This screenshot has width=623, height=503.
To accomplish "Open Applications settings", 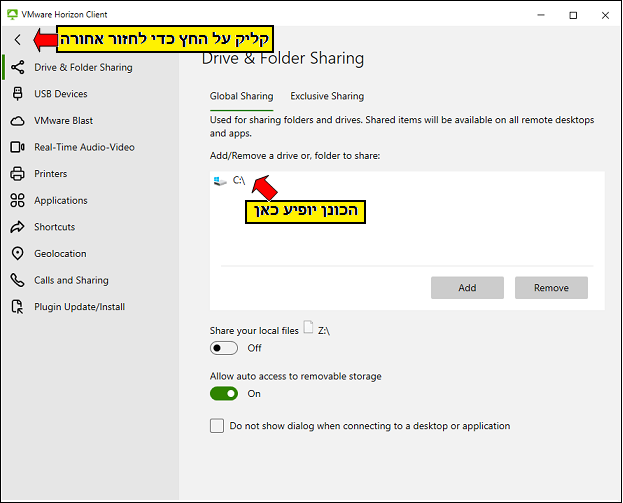I will pyautogui.click(x=90, y=200).
